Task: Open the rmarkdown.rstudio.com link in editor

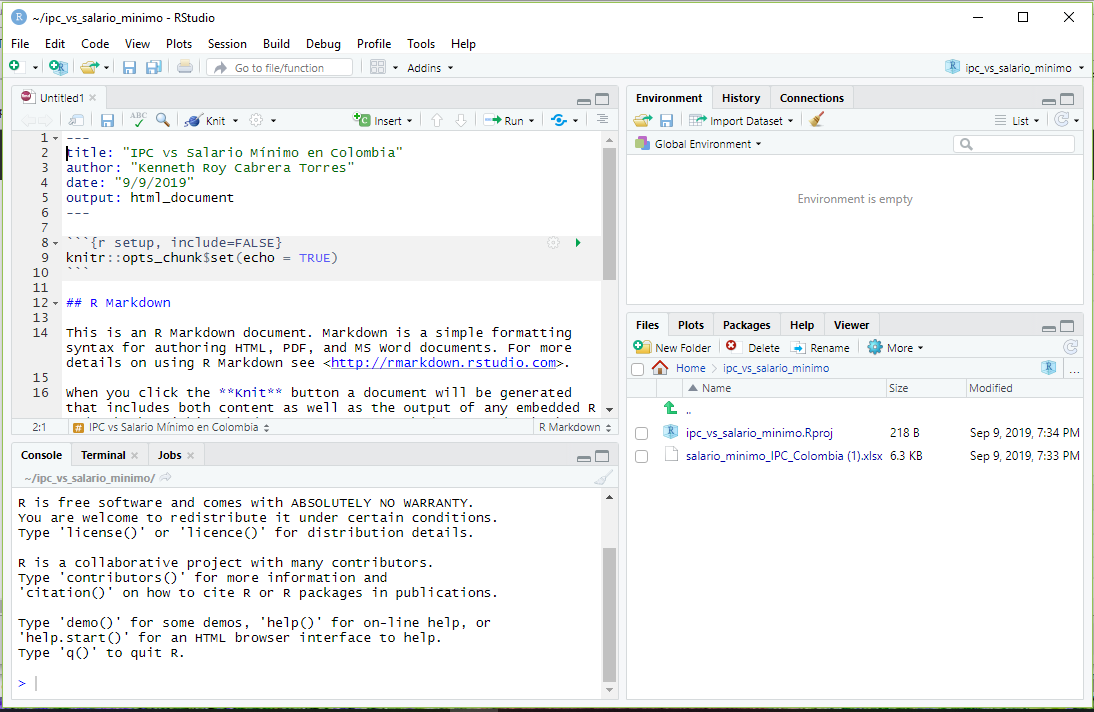Action: (x=444, y=363)
